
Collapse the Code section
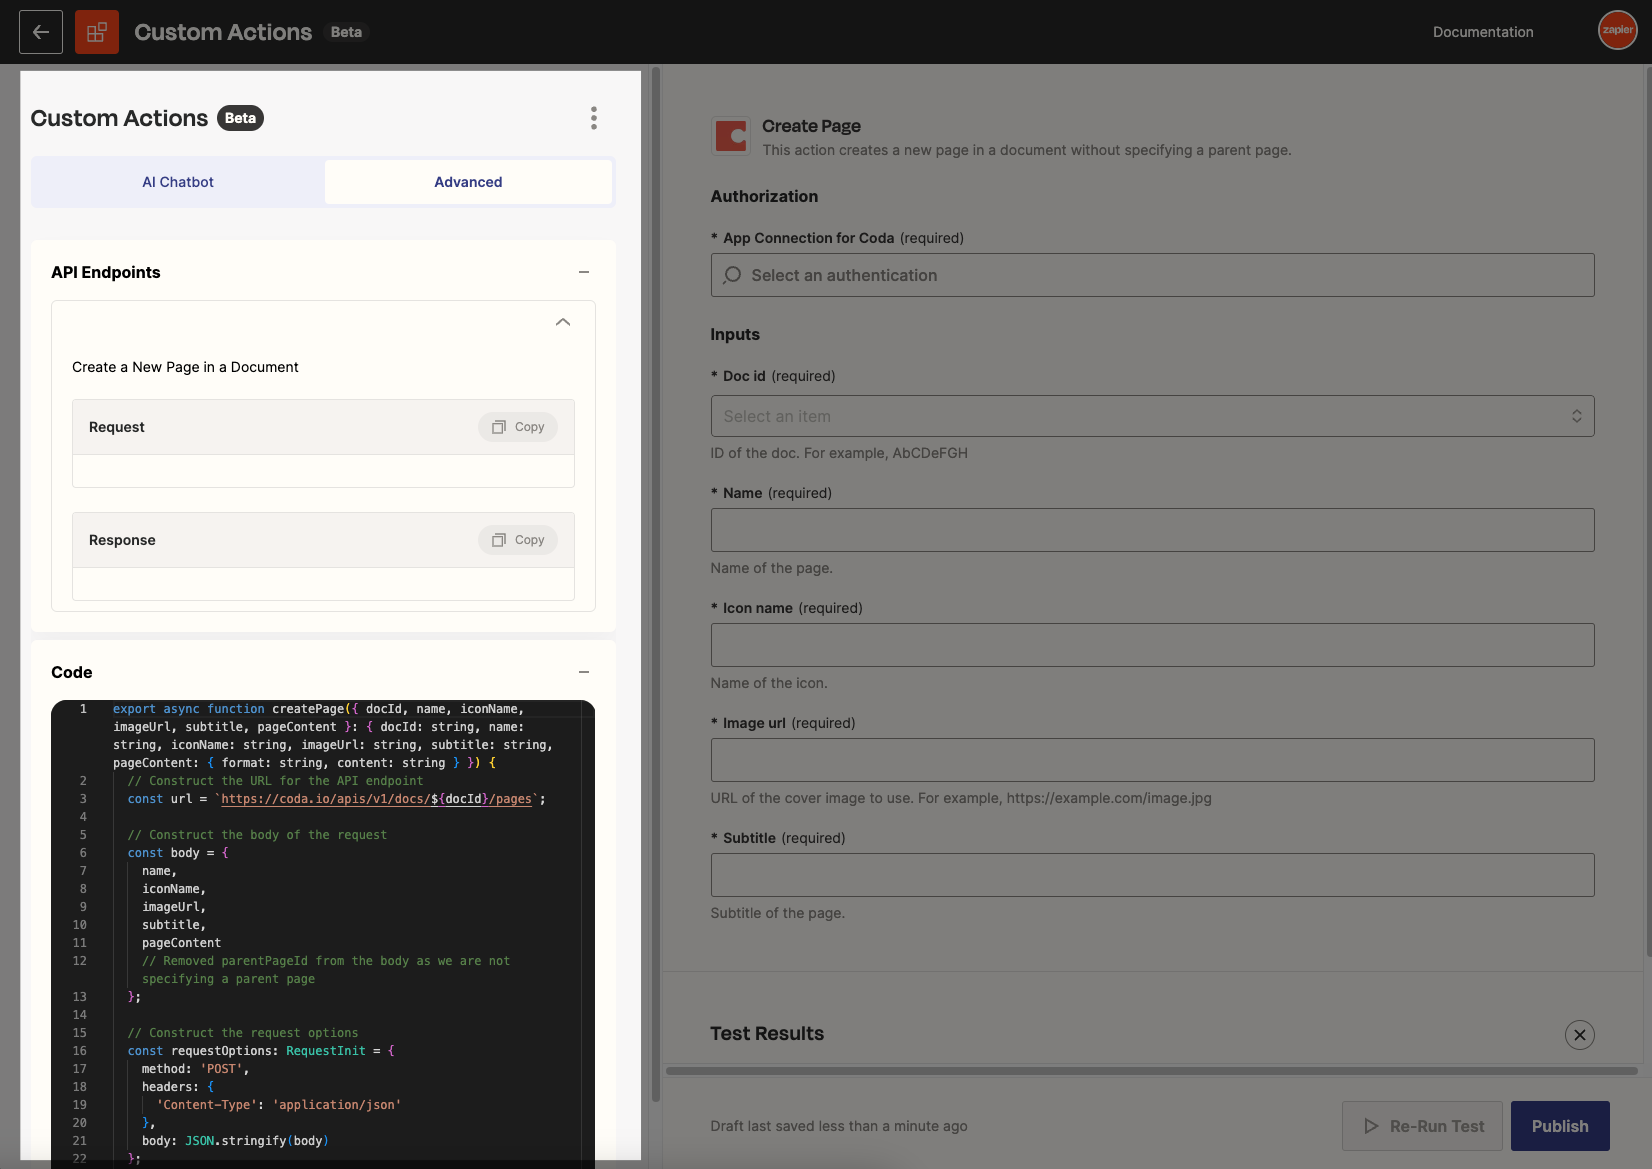[x=584, y=672]
